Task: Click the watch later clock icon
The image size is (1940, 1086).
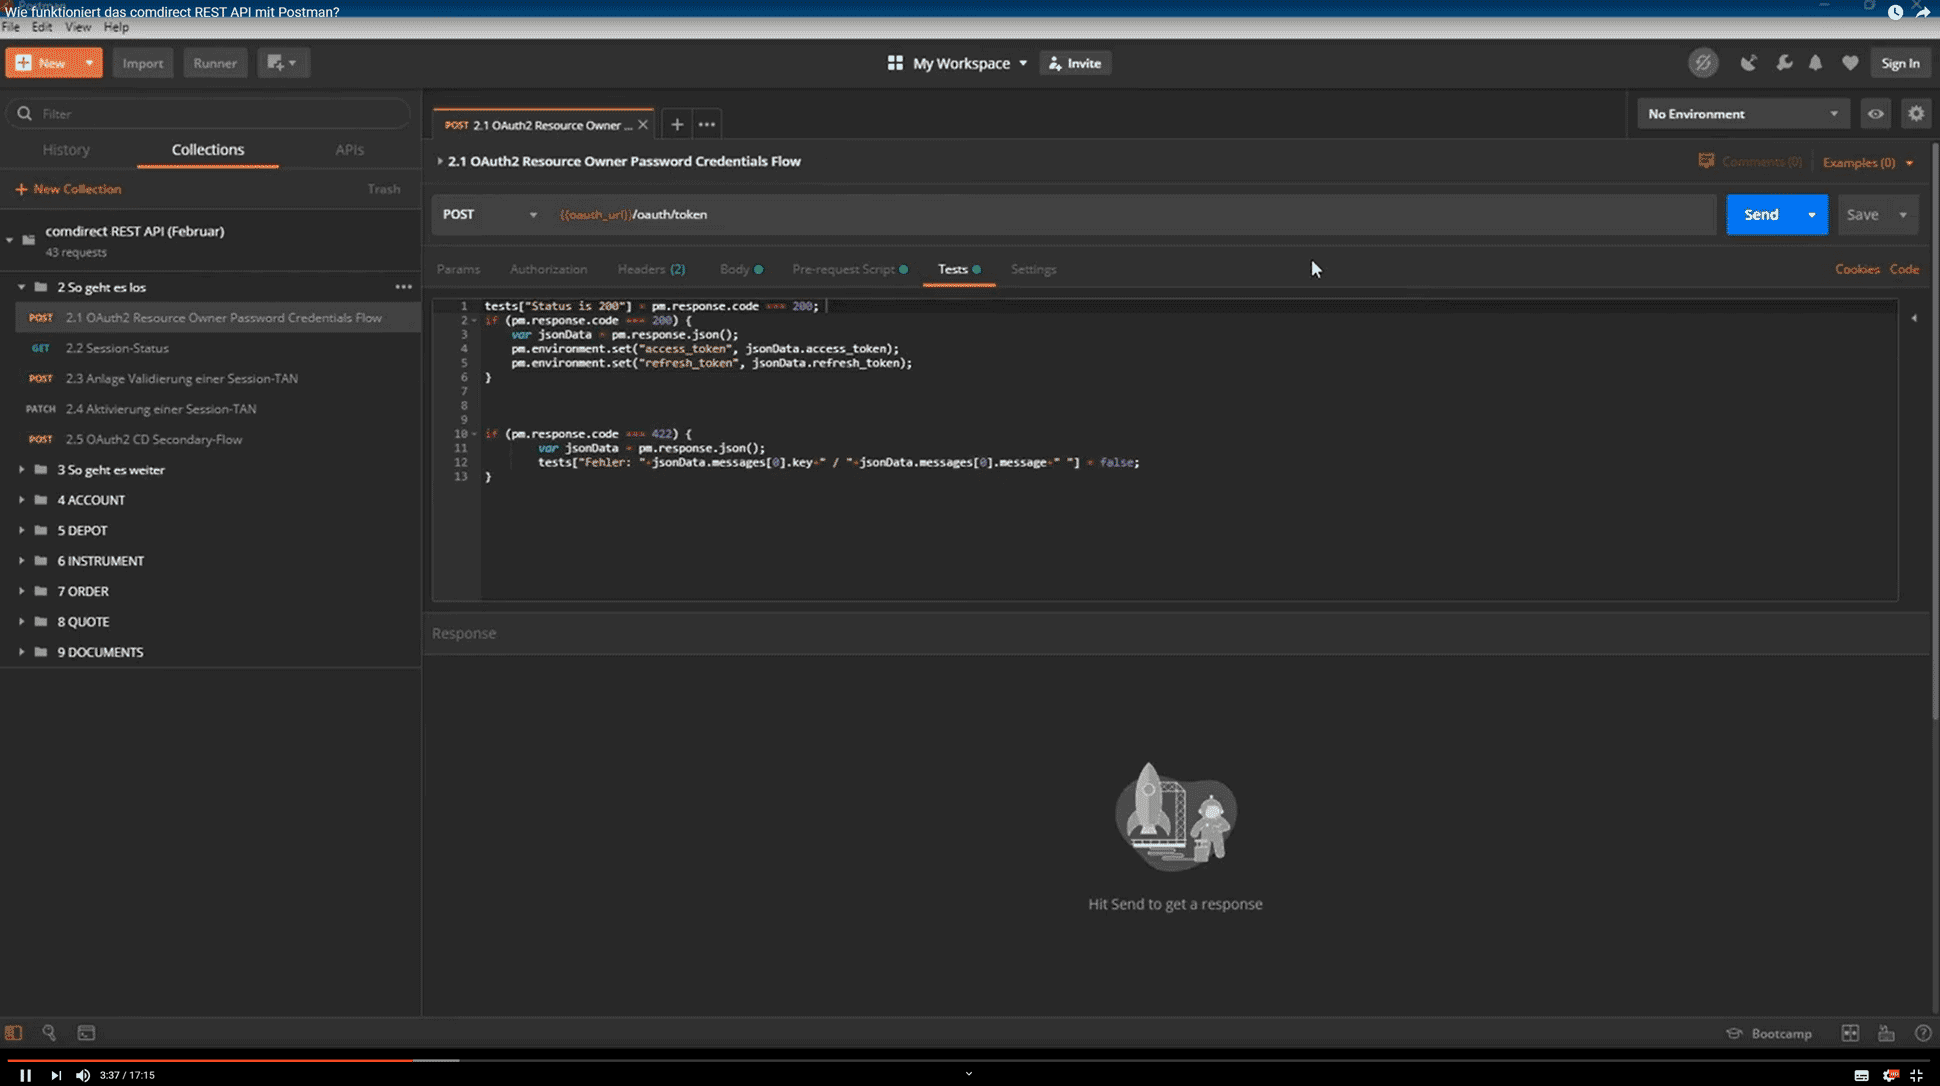Action: 1895,12
